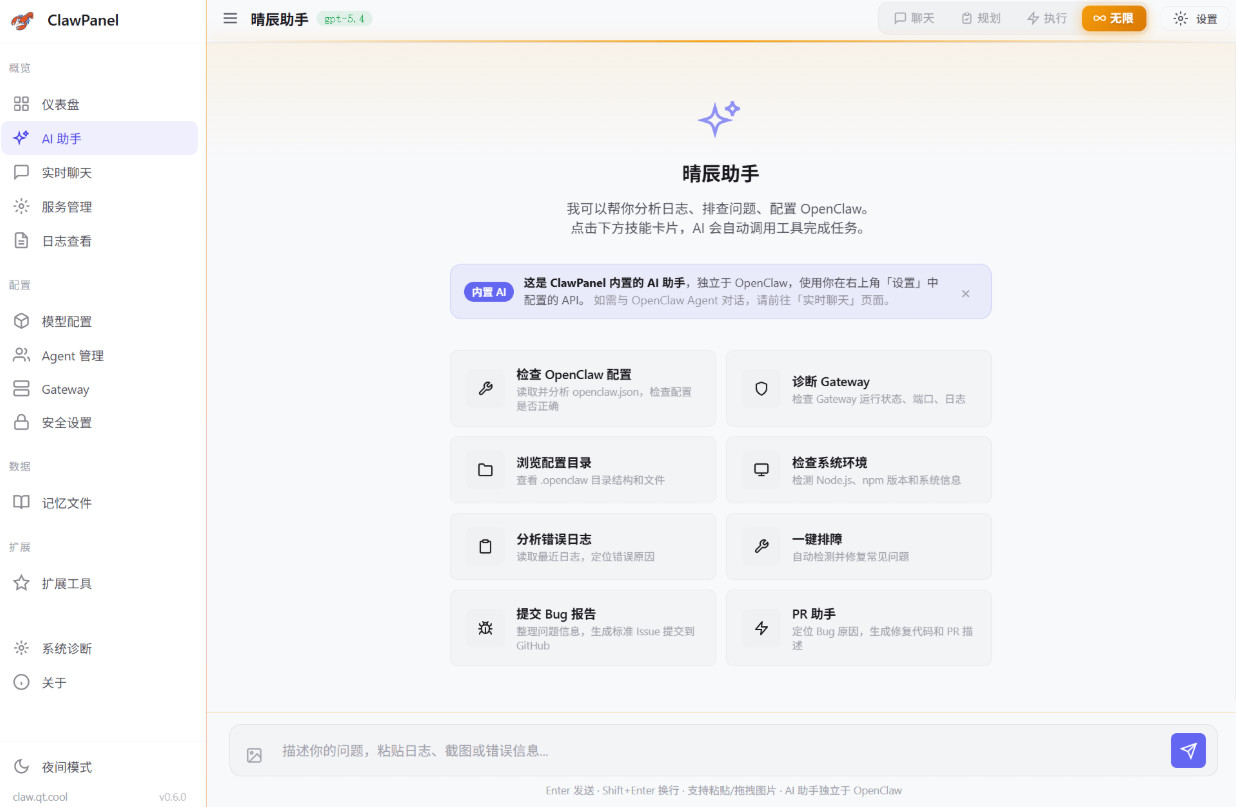
Task: Run the 检查系统环境 monitor card
Action: (x=858, y=469)
